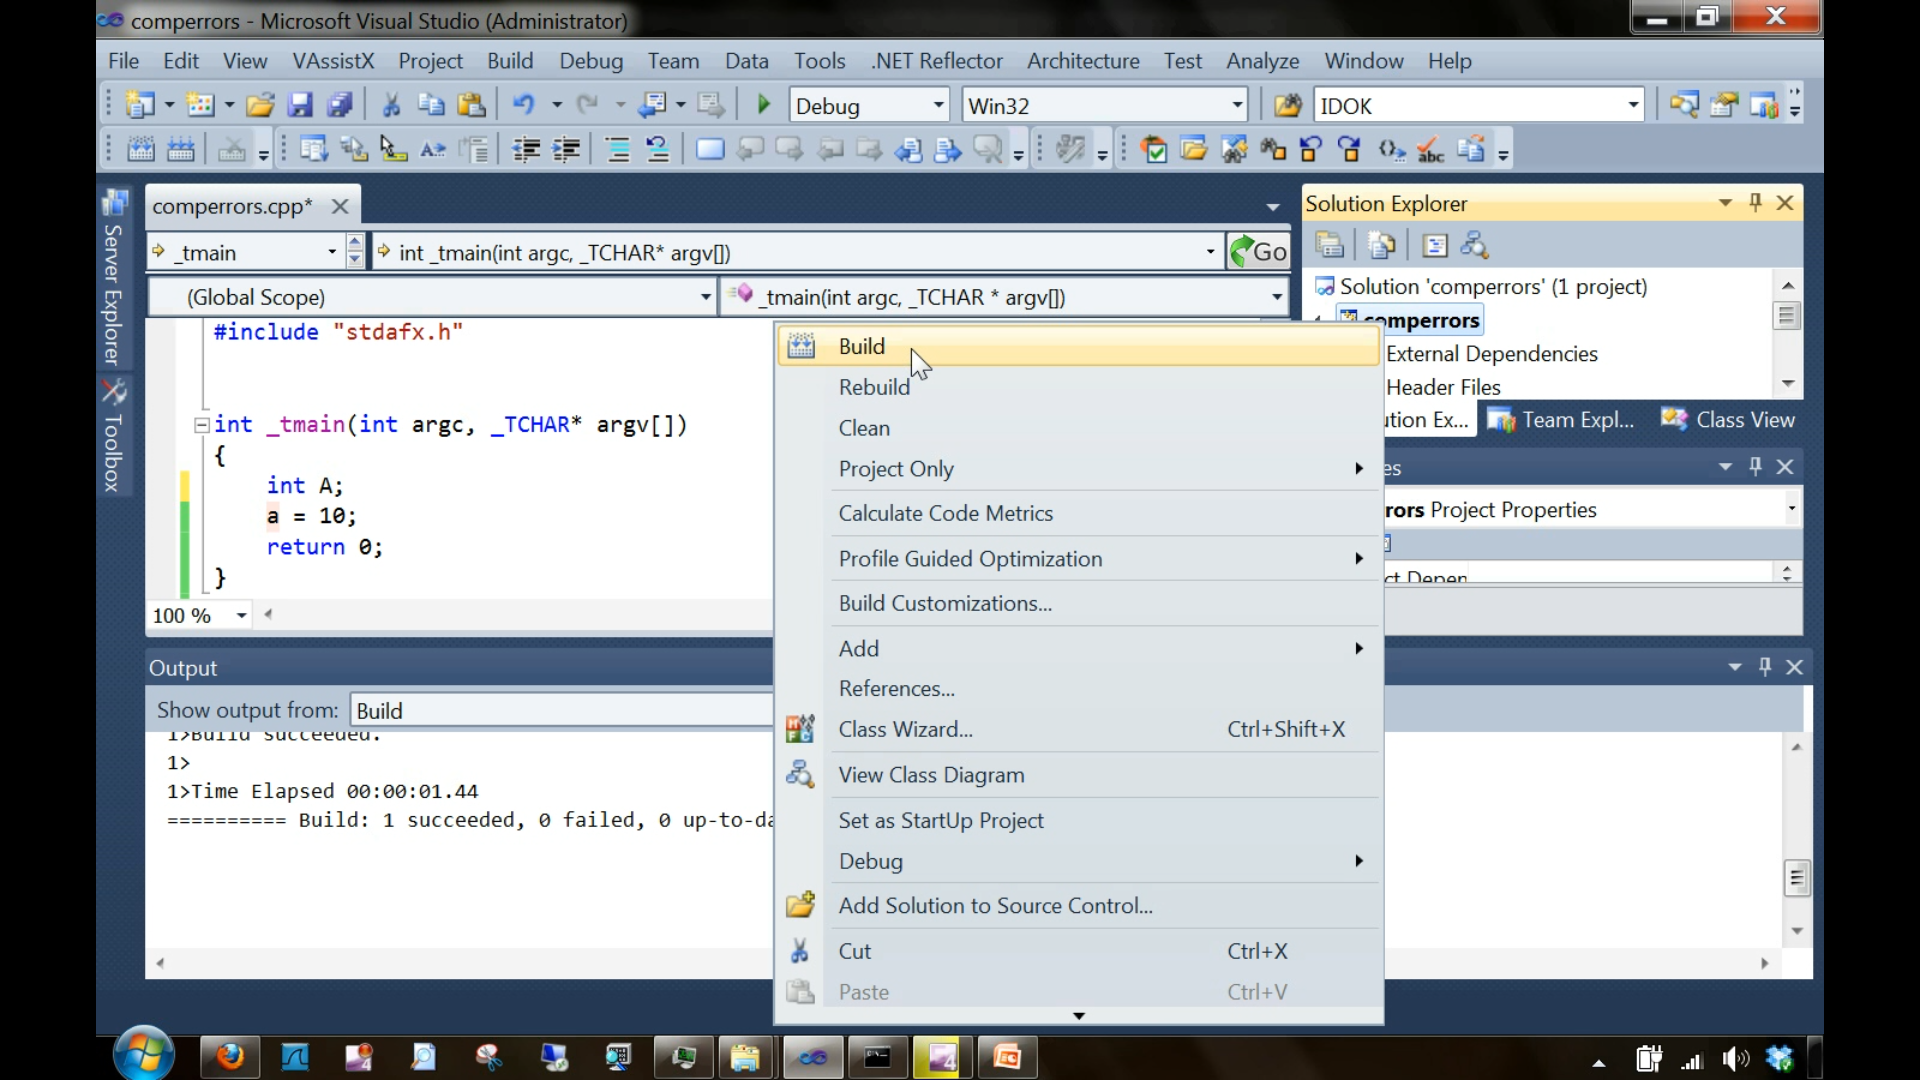Toggle the pin on the Properties panel
The height and width of the screenshot is (1080, 1920).
[x=1755, y=466]
